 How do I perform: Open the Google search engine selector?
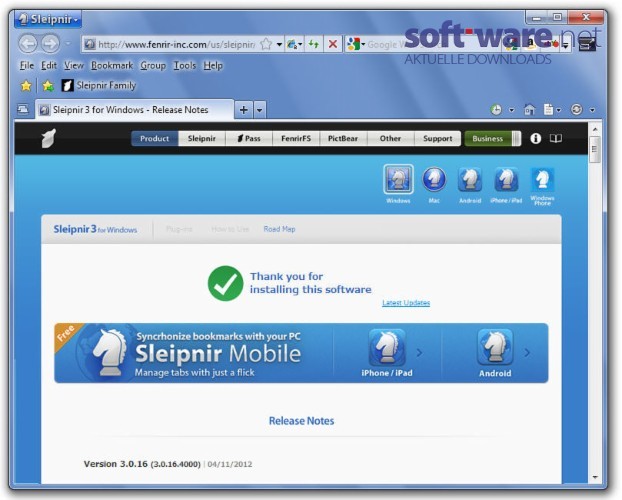click(x=355, y=44)
